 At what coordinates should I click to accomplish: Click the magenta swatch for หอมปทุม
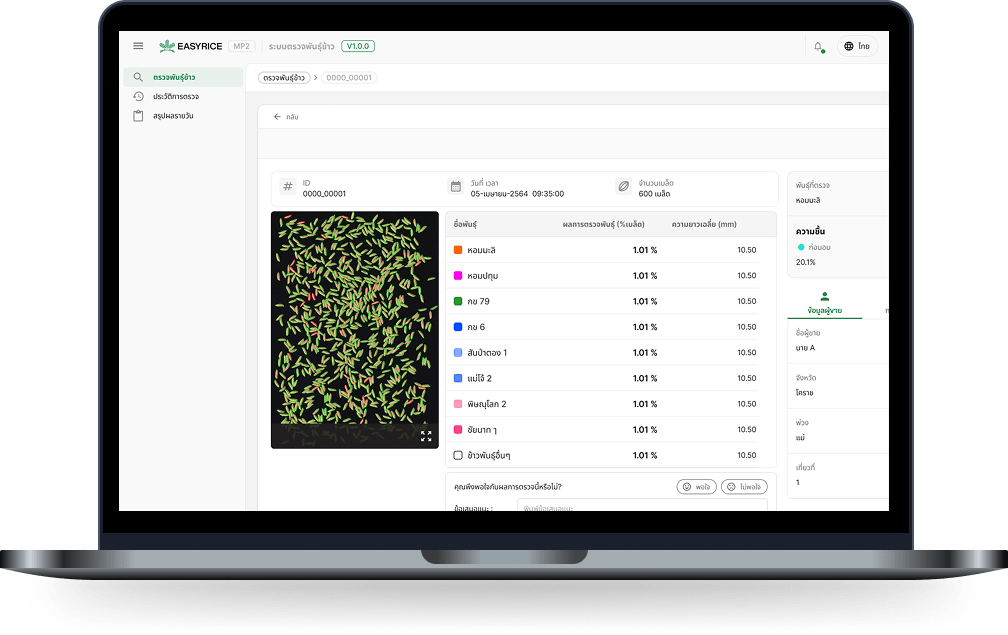[458, 276]
